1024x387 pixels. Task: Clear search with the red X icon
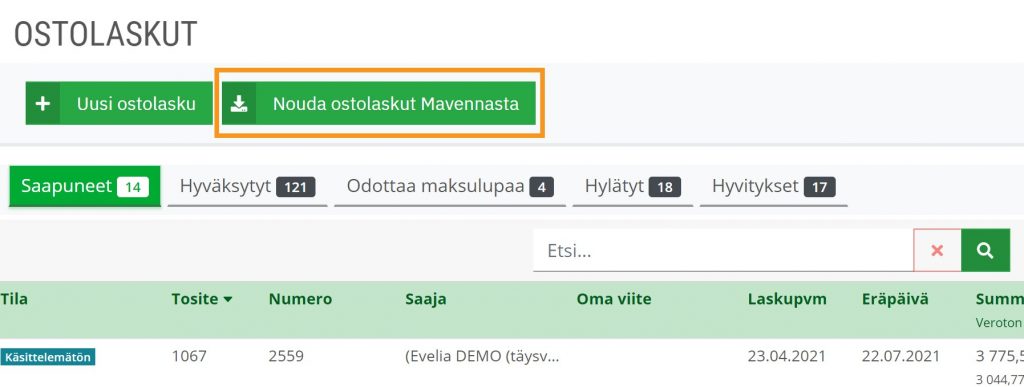(x=937, y=250)
